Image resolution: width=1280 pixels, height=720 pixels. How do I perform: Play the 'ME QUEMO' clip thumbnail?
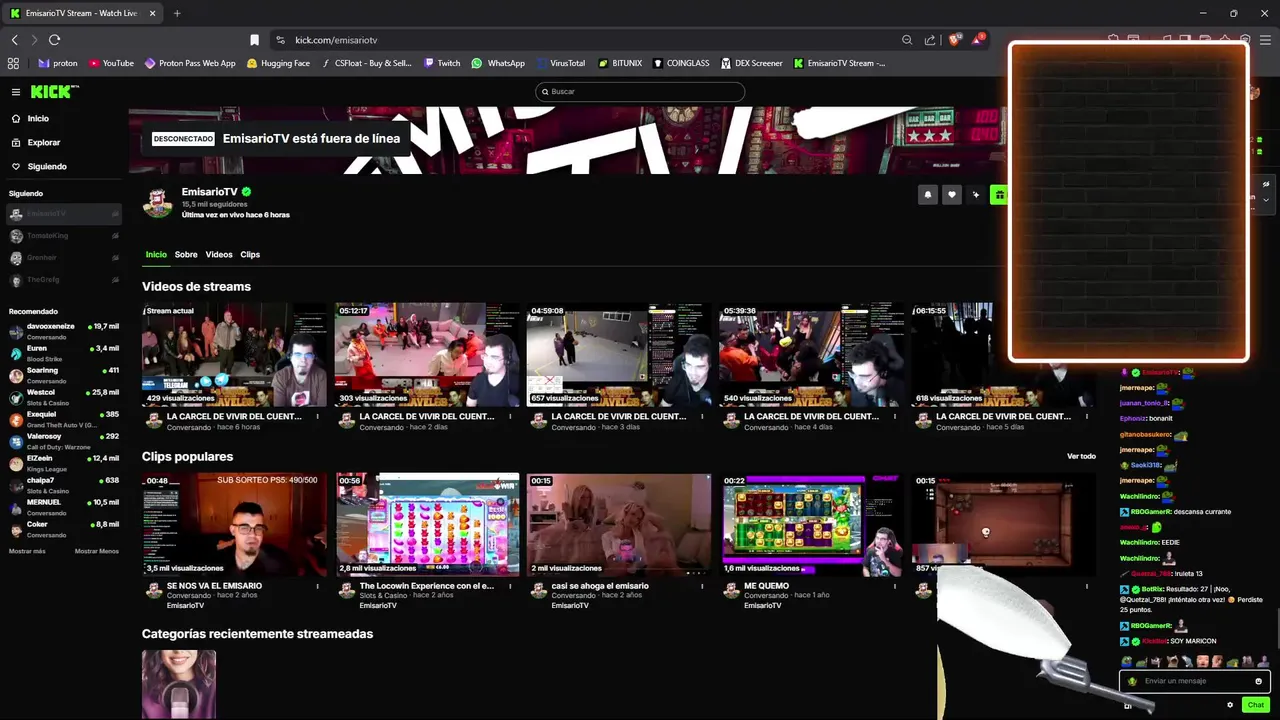[811, 524]
